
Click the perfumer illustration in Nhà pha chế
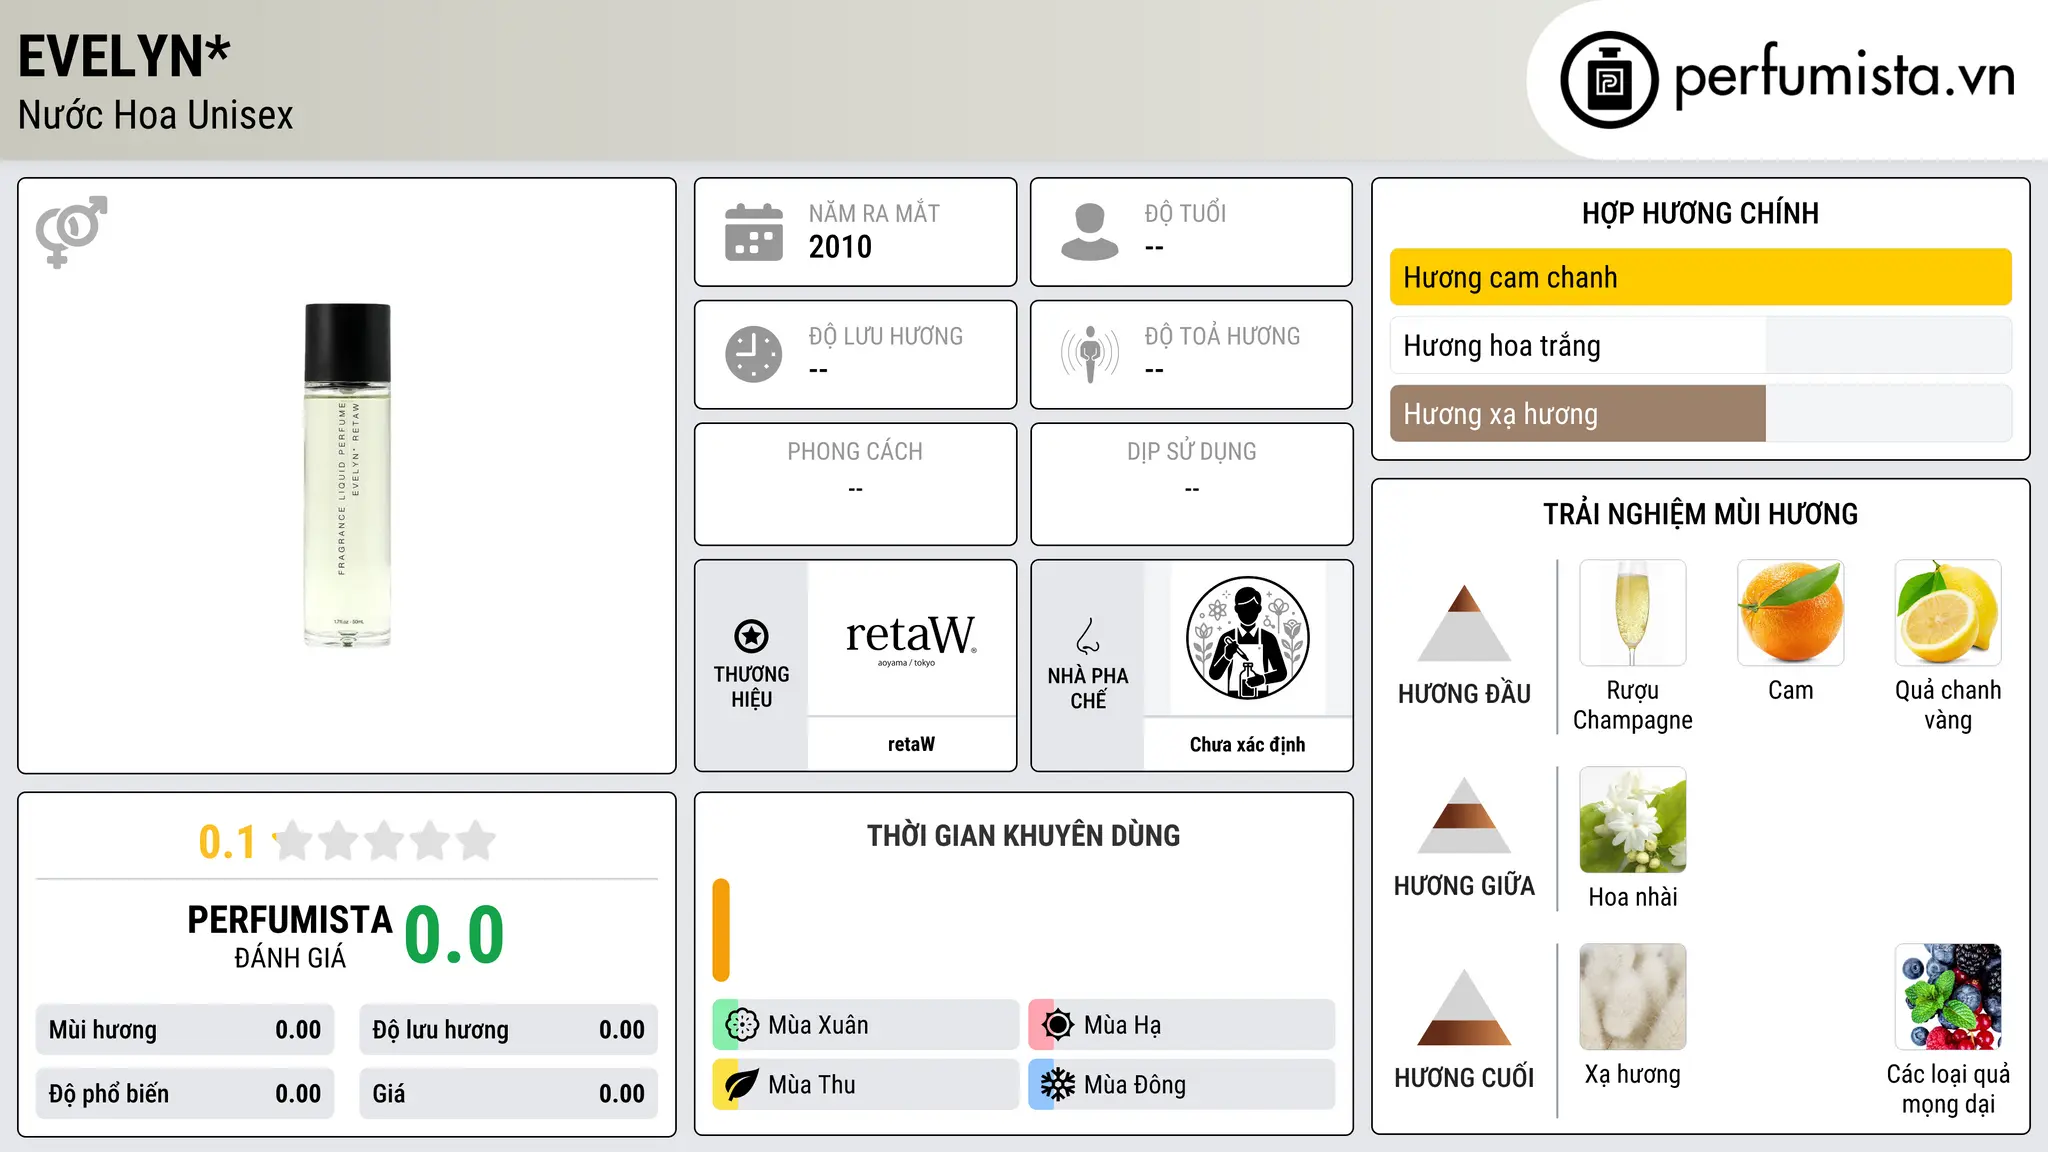[x=1247, y=638]
